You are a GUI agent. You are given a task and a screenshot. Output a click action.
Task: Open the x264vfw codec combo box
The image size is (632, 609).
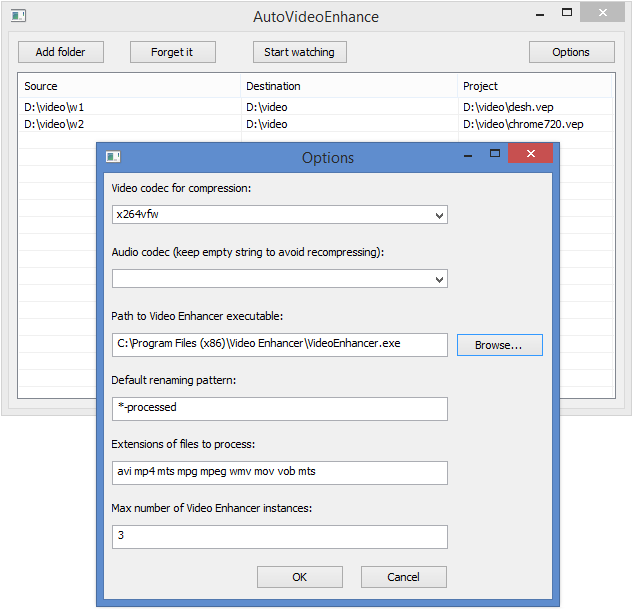point(280,215)
